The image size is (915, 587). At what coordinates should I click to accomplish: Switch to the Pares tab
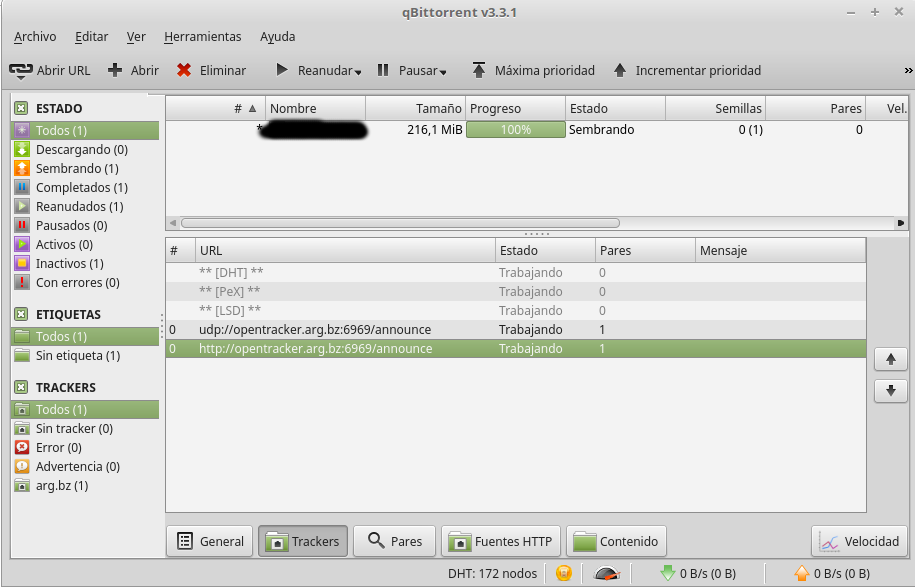(394, 541)
